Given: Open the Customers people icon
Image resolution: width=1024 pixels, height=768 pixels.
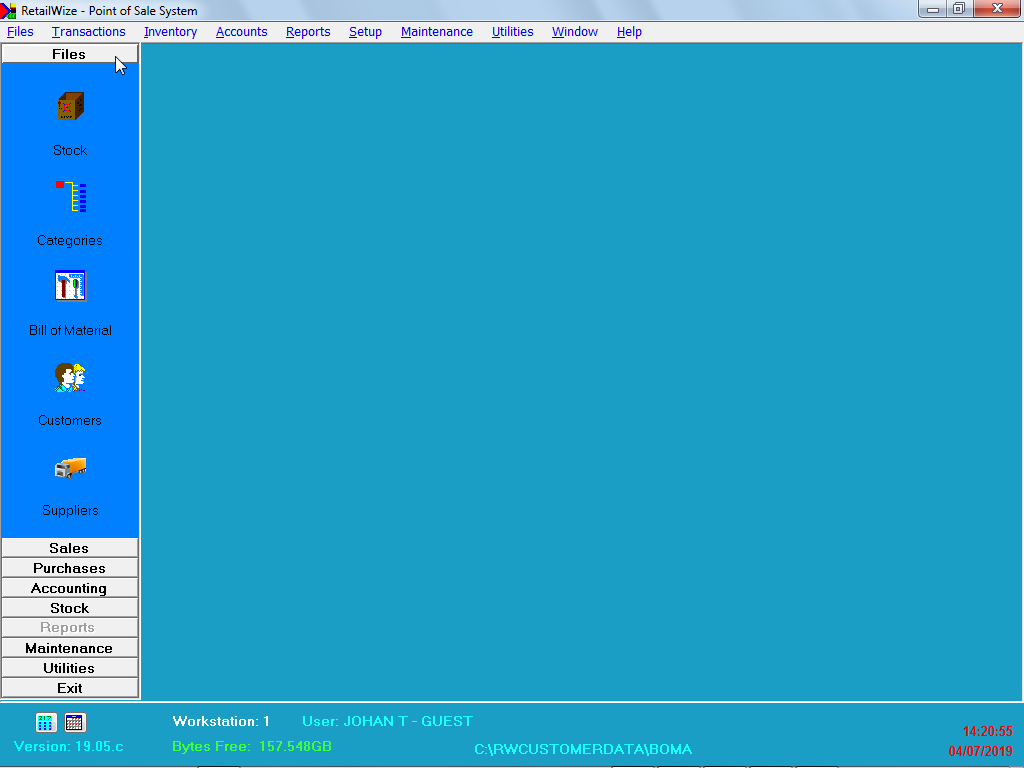Looking at the screenshot, I should [x=70, y=377].
